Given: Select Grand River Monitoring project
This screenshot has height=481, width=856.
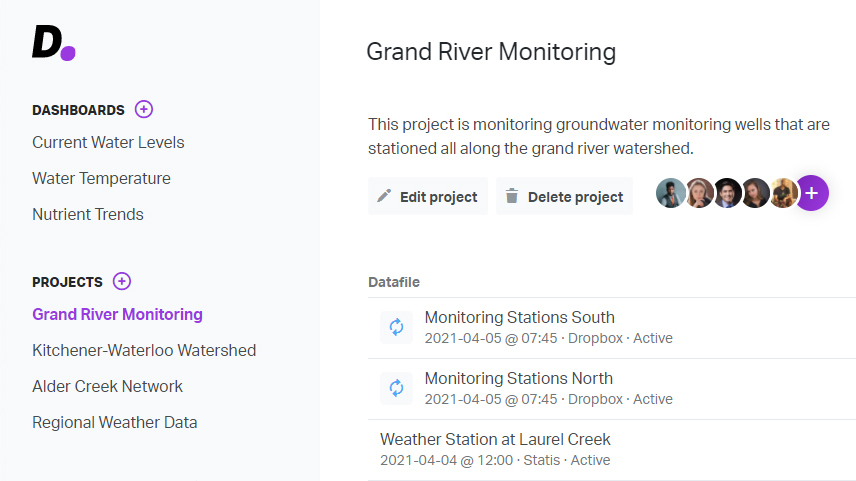Looking at the screenshot, I should (117, 314).
